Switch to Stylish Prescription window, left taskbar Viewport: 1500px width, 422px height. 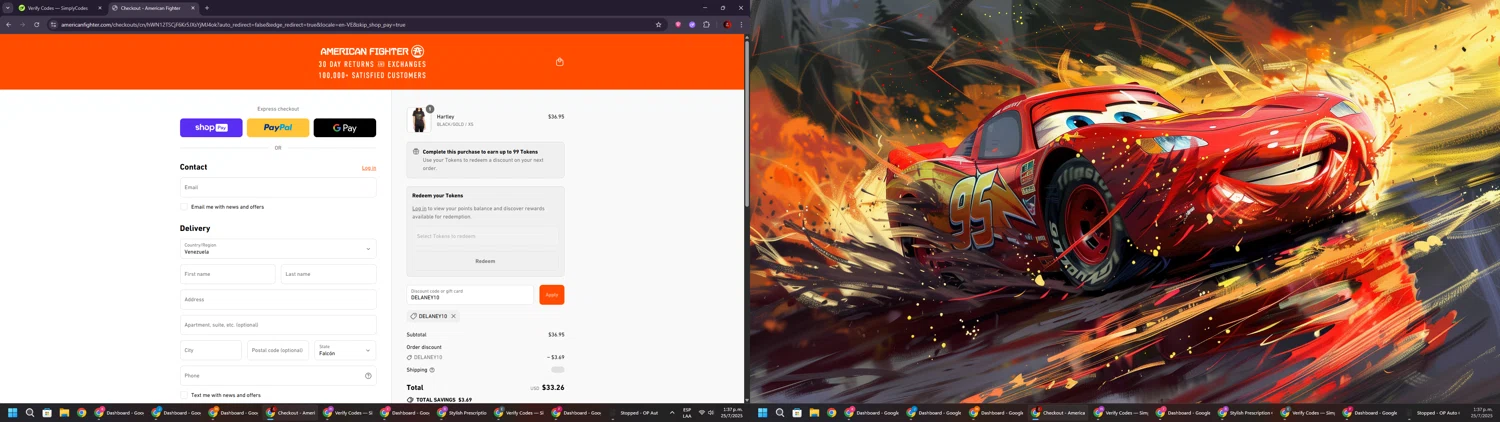[462, 413]
